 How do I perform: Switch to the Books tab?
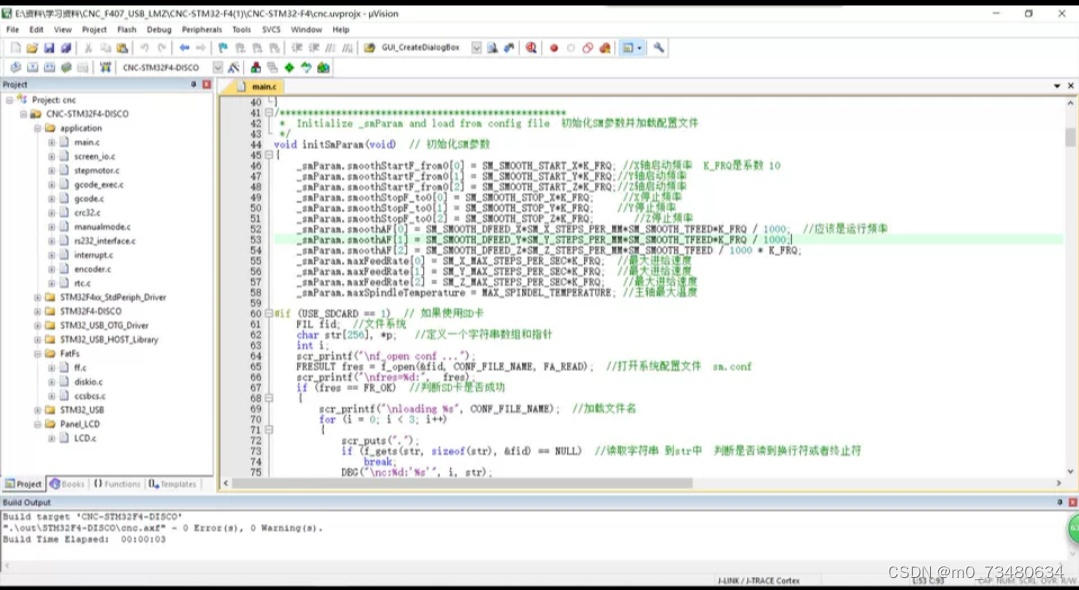67,484
